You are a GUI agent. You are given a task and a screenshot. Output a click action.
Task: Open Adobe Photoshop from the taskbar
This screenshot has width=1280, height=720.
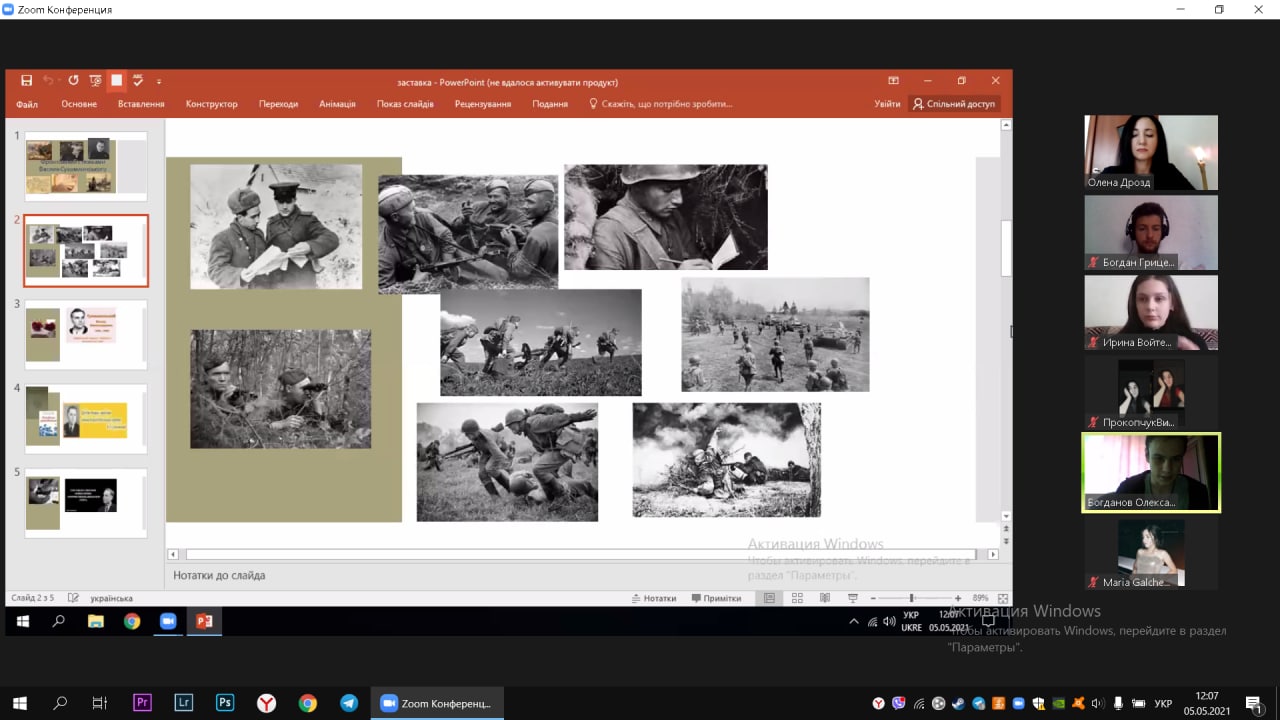(224, 703)
